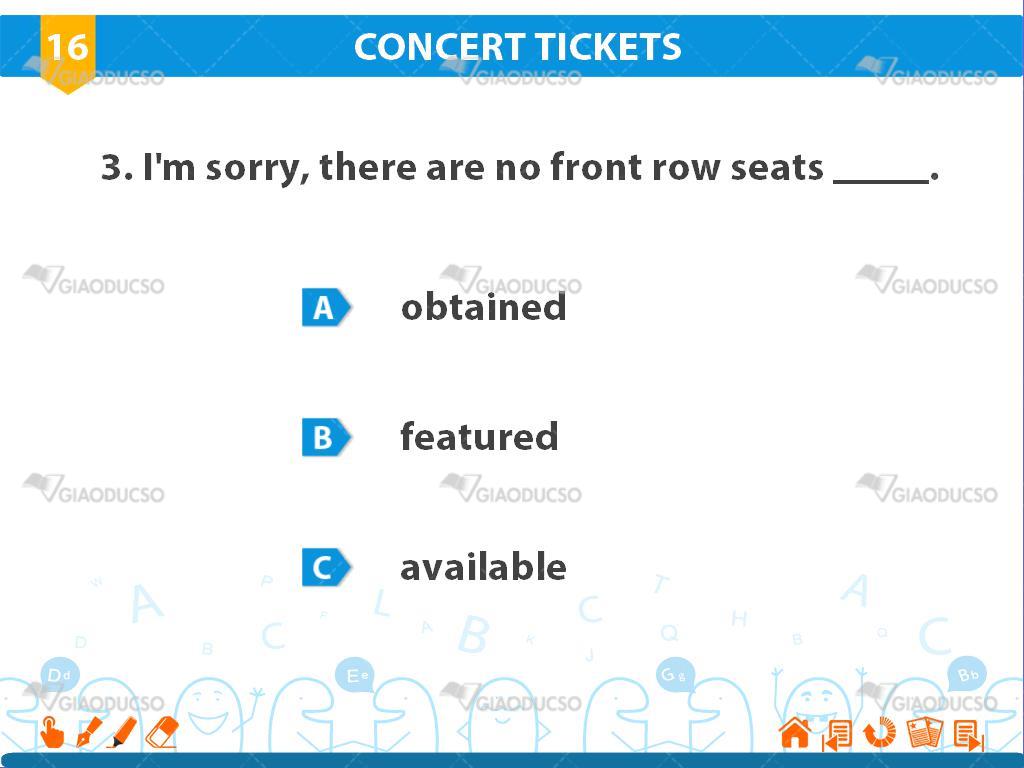The height and width of the screenshot is (768, 1024).
Task: Select the hand pointer tool
Action: 52,732
